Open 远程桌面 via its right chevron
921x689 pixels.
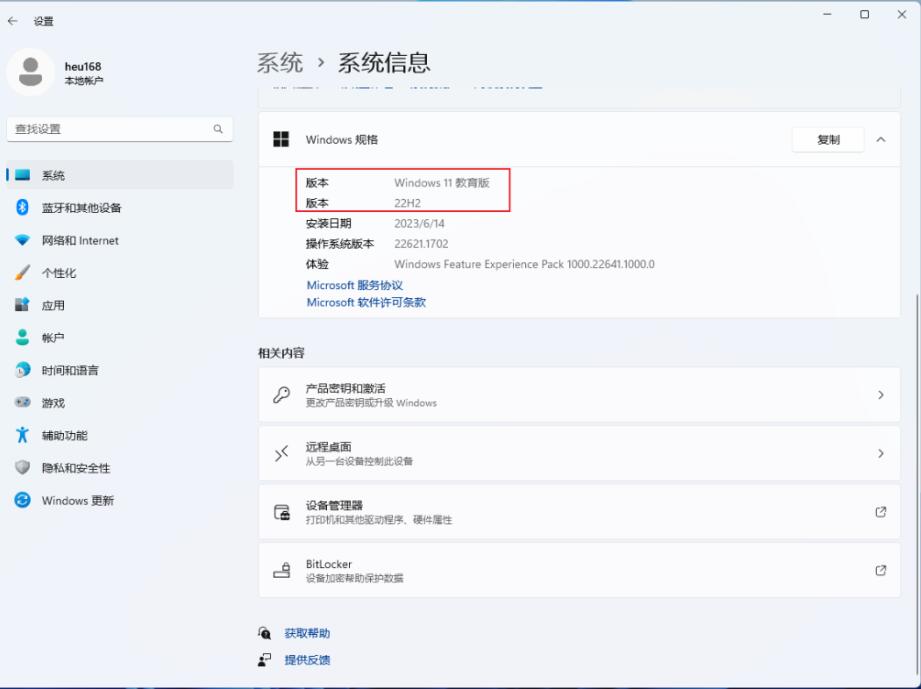coord(880,453)
